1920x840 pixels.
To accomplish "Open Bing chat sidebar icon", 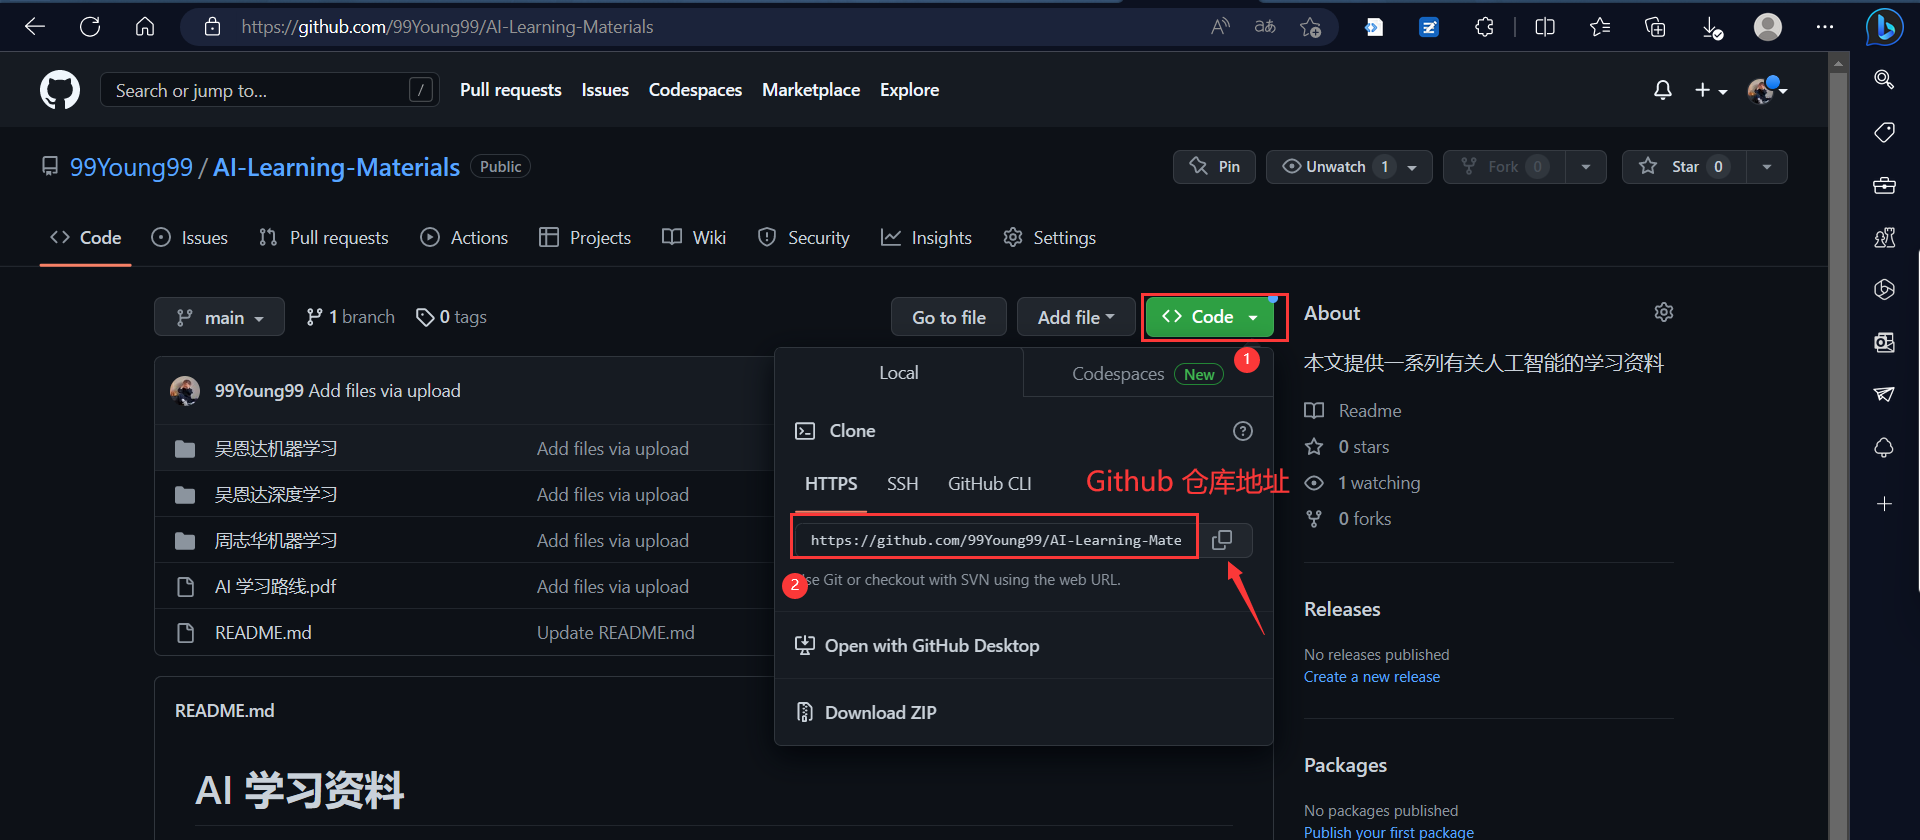I will click(x=1884, y=27).
